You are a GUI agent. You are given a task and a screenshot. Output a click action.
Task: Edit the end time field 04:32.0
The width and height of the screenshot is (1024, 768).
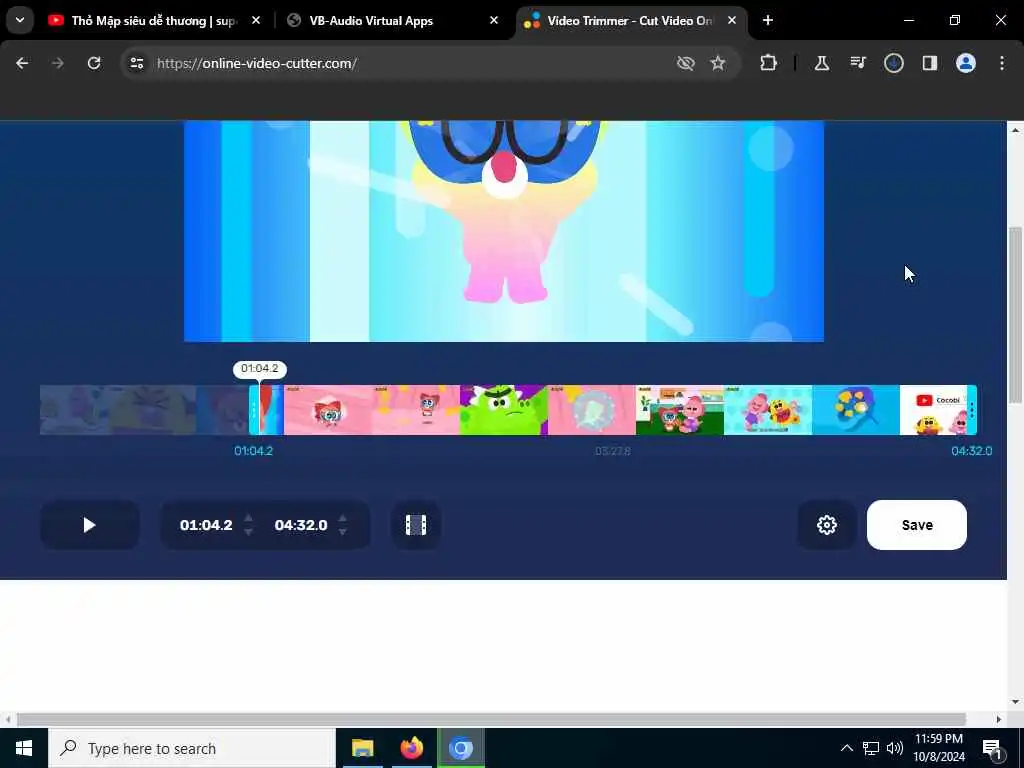[301, 525]
